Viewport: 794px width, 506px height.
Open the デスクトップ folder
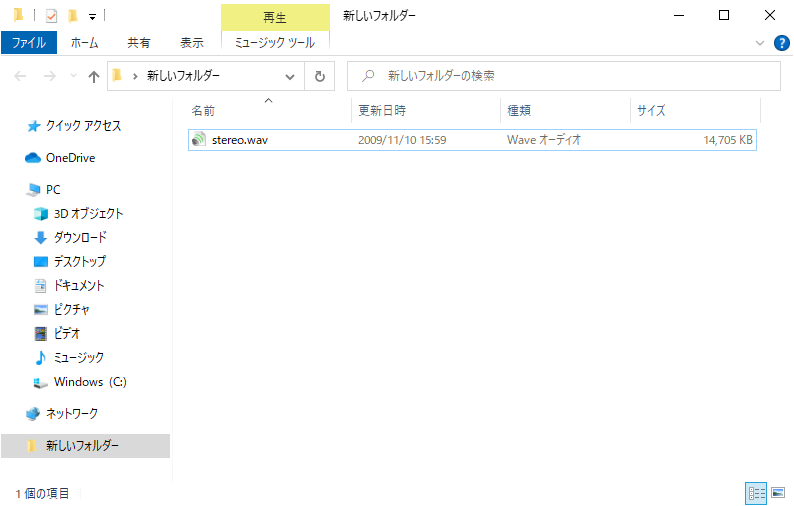pyautogui.click(x=80, y=261)
